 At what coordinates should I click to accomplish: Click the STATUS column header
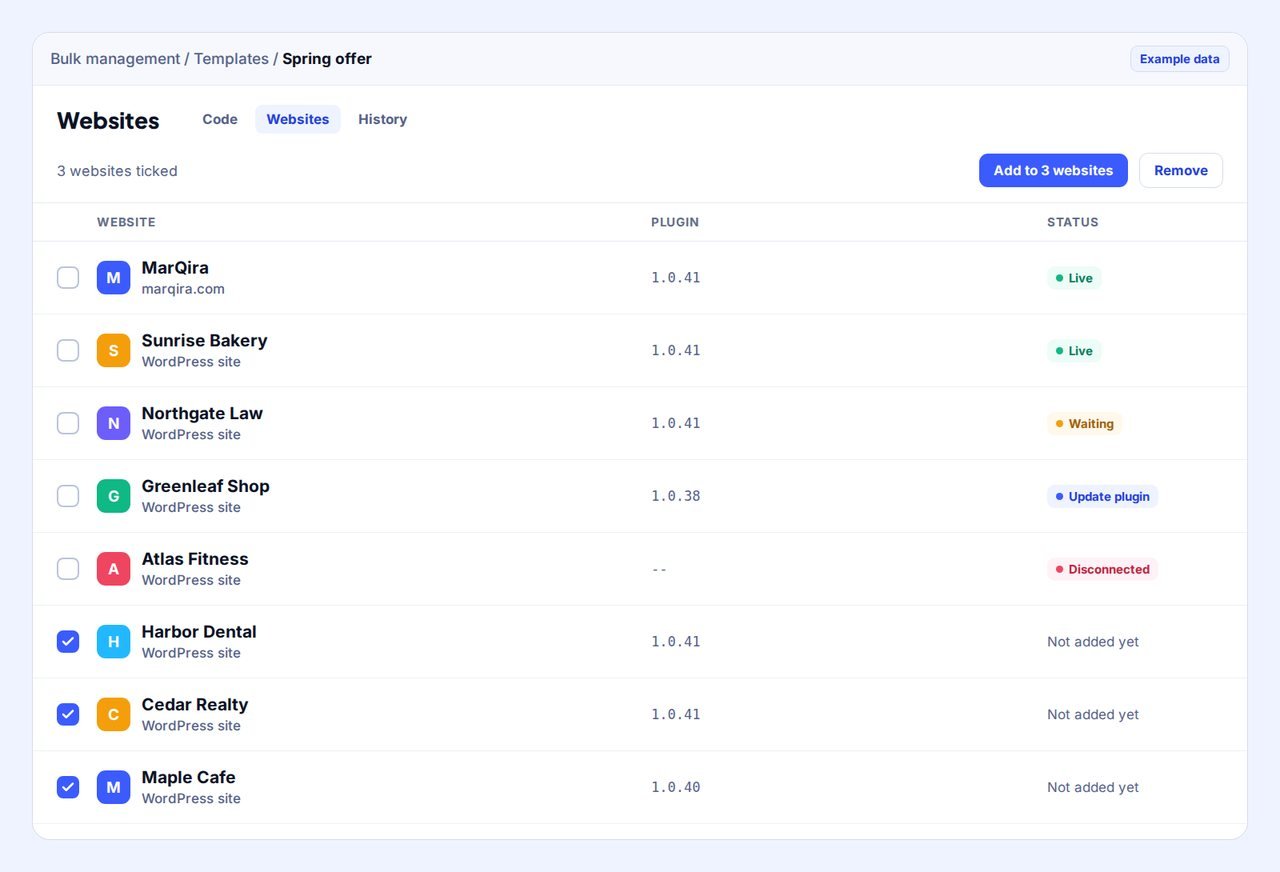click(x=1073, y=222)
